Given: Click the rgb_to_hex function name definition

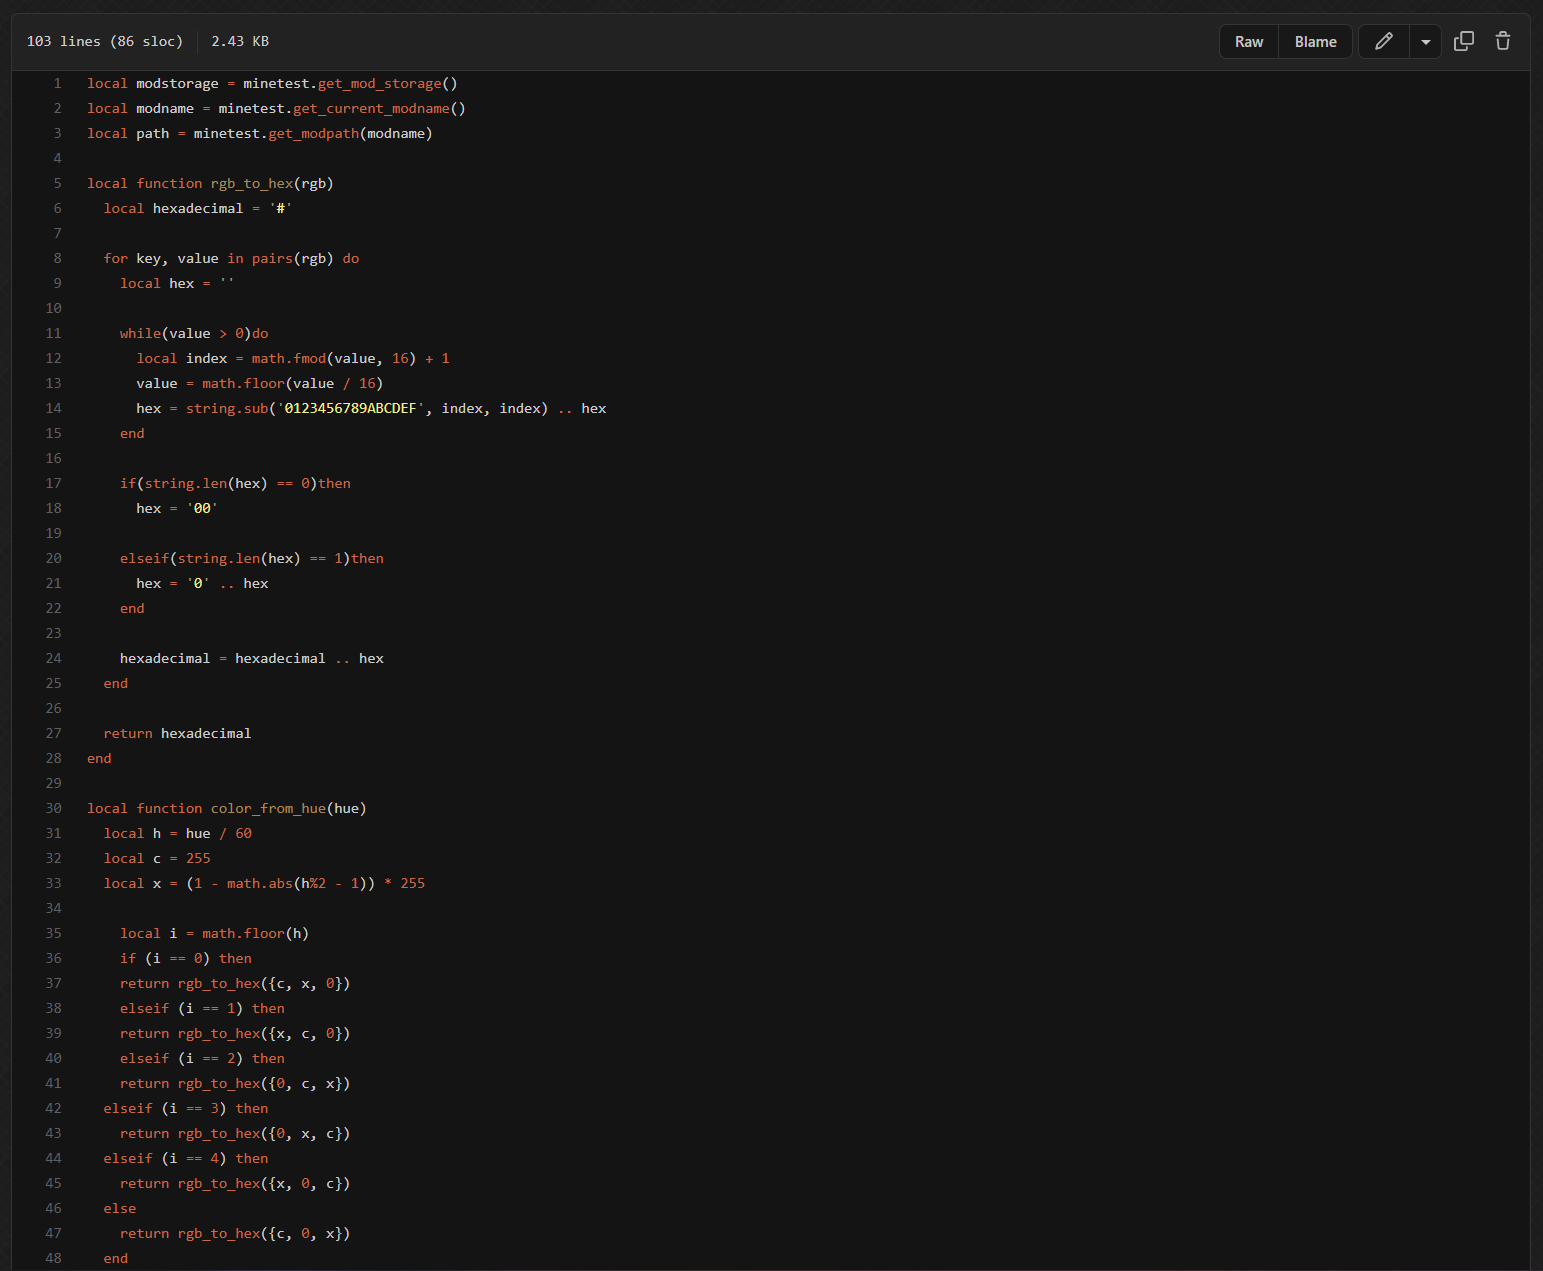Looking at the screenshot, I should tap(251, 184).
